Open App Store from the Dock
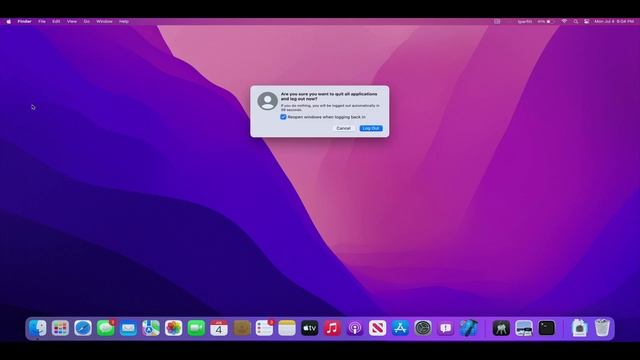Screen dimensions: 640x360 coord(400,328)
